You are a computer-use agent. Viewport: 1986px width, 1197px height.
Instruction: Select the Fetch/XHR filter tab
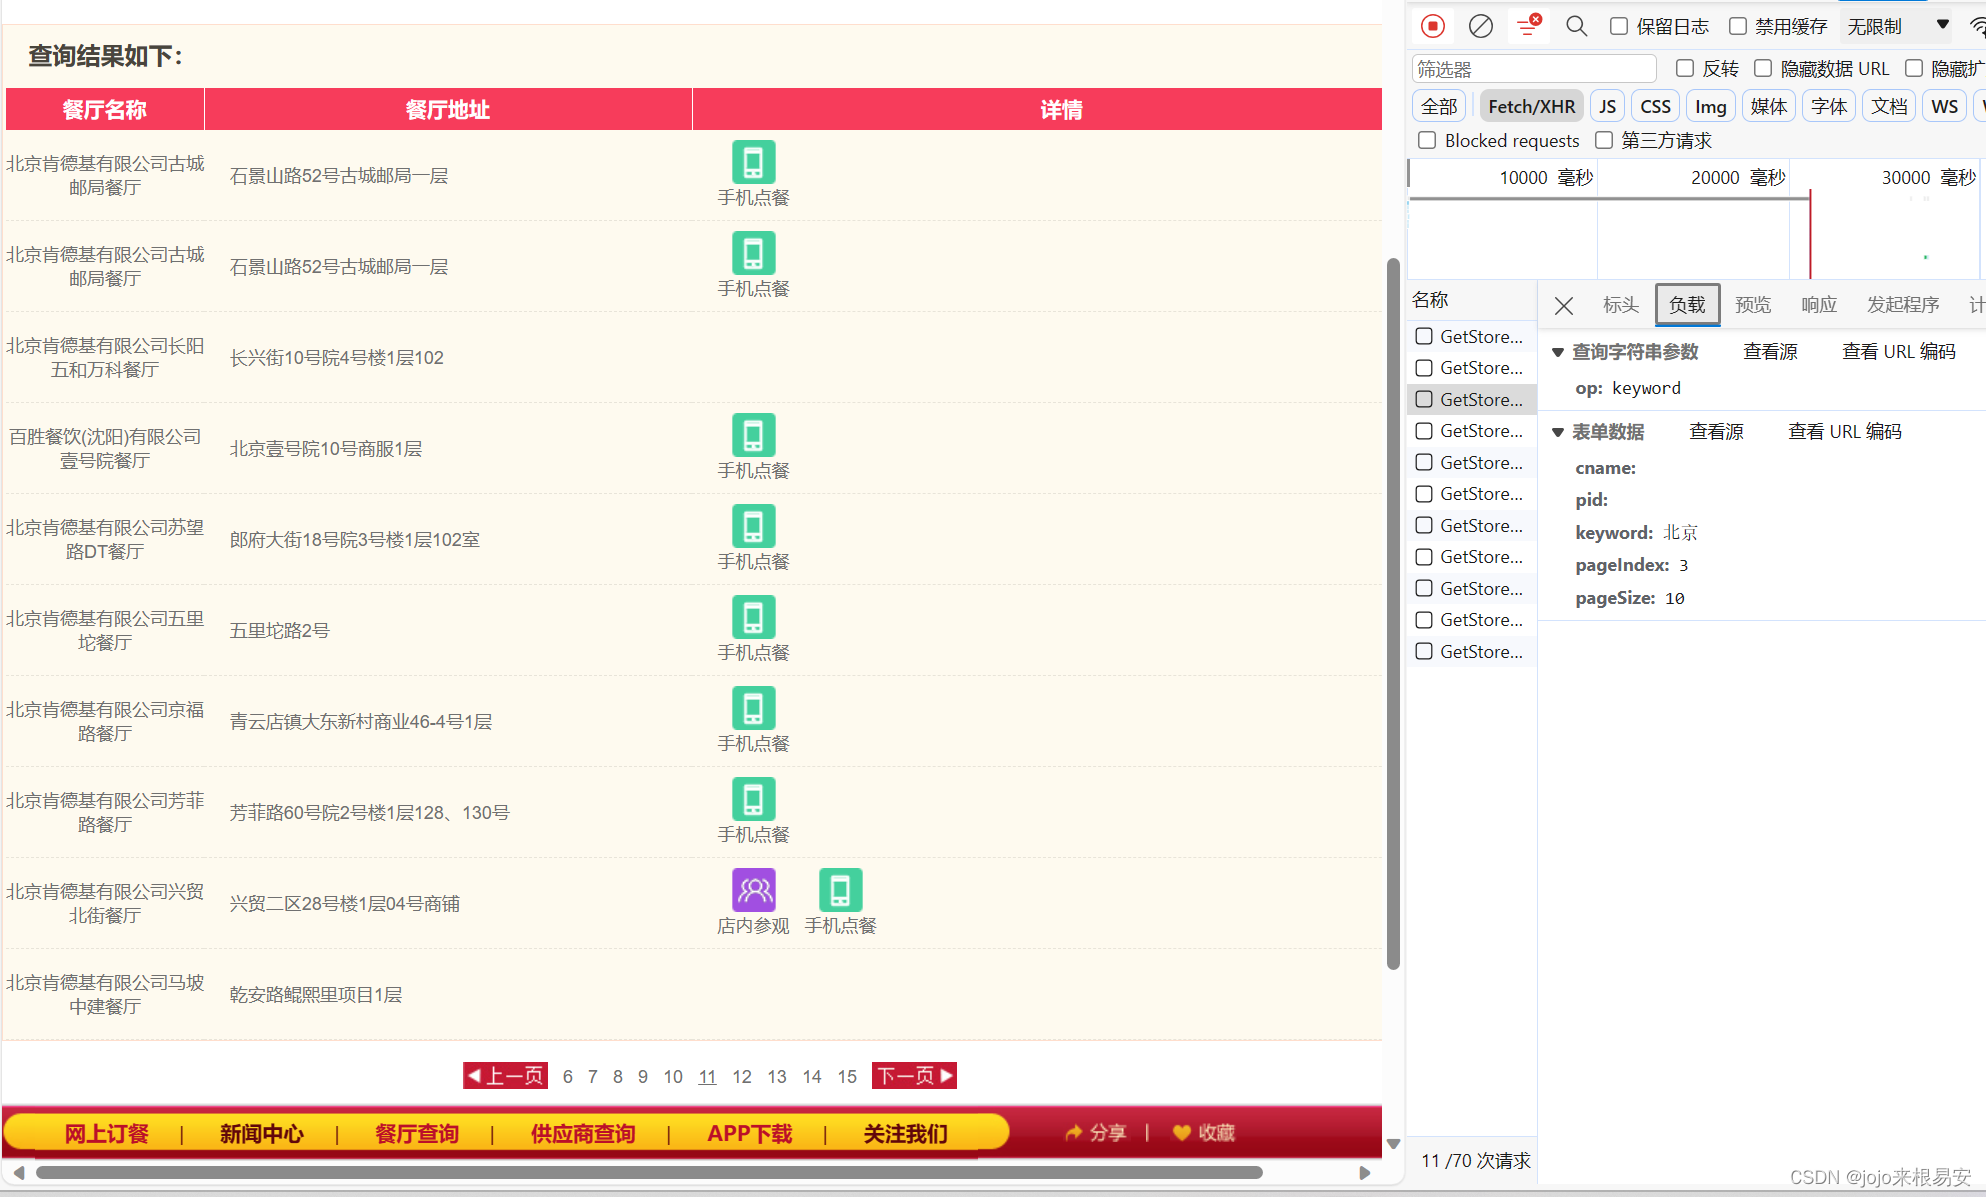click(1531, 106)
